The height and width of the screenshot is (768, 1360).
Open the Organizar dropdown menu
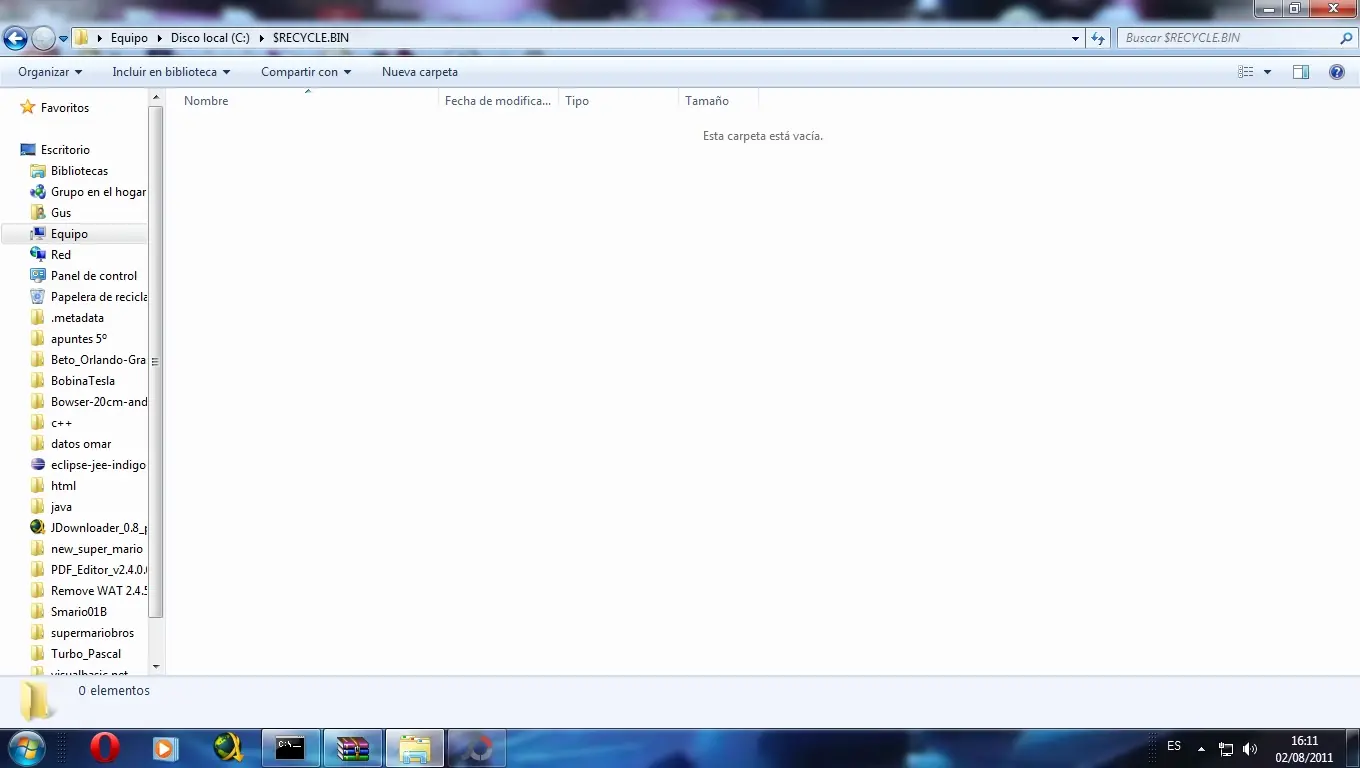[50, 72]
